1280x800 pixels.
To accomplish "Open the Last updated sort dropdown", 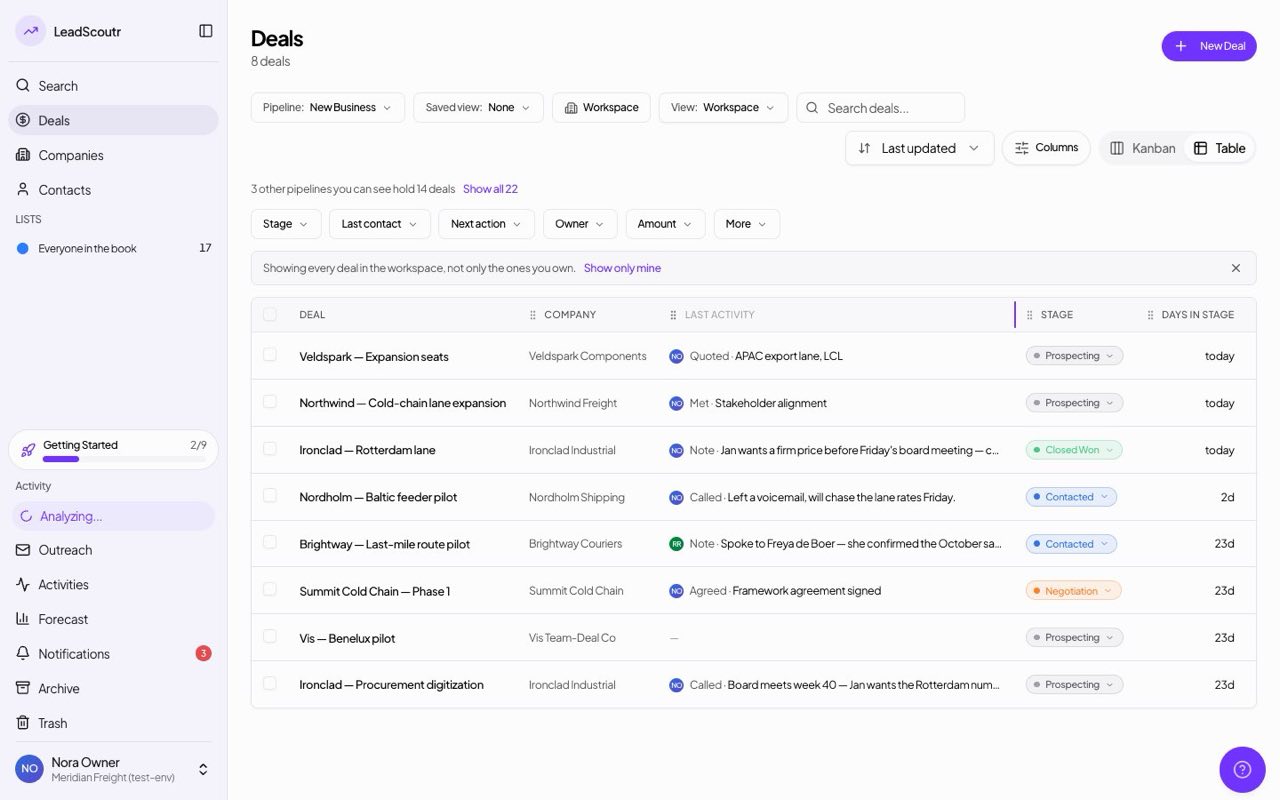I will [920, 148].
